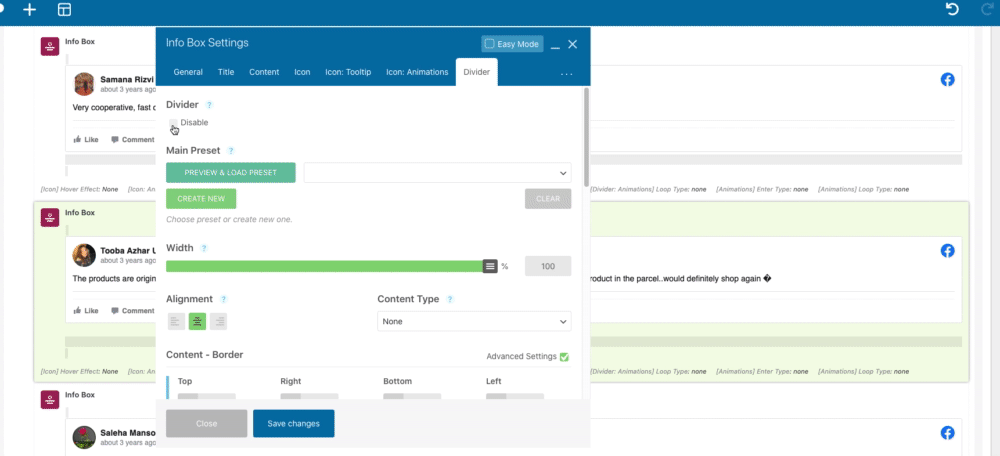Click the Clear preset button

coord(548,199)
